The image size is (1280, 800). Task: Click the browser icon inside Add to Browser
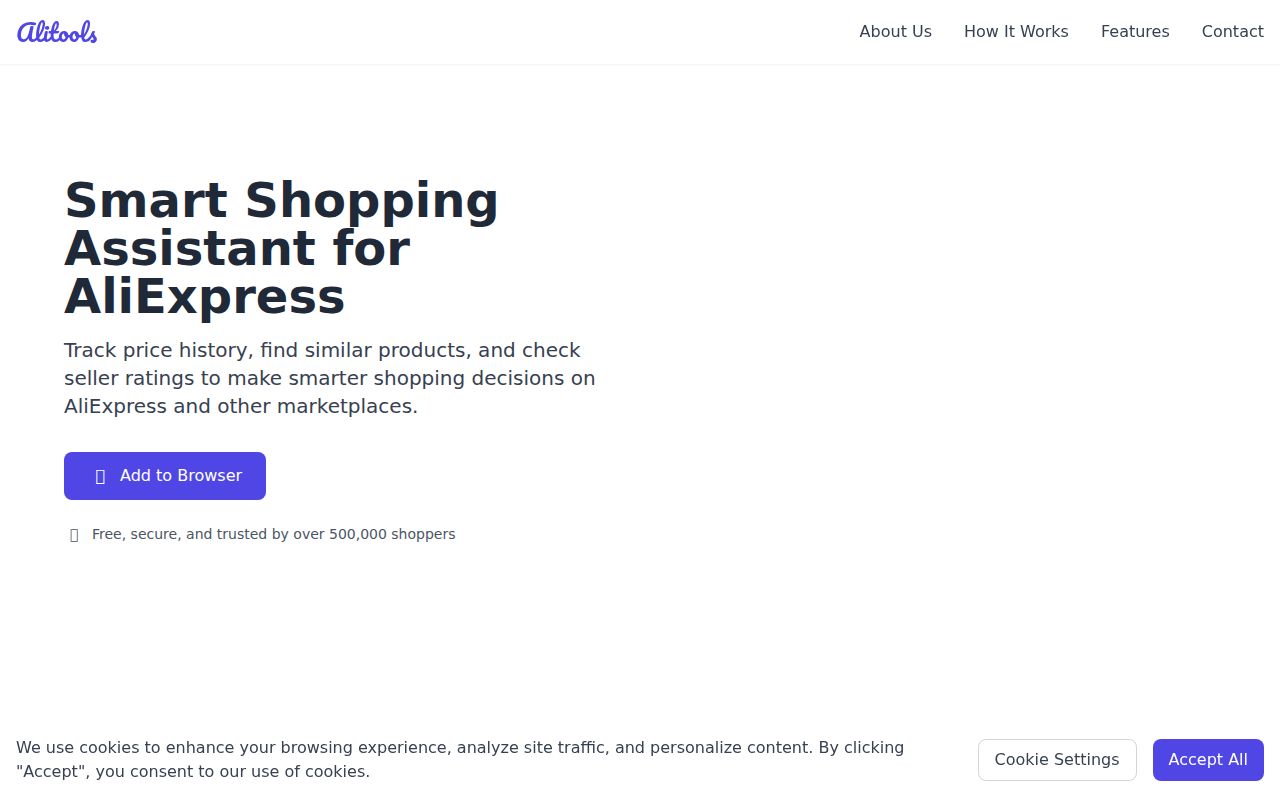100,476
